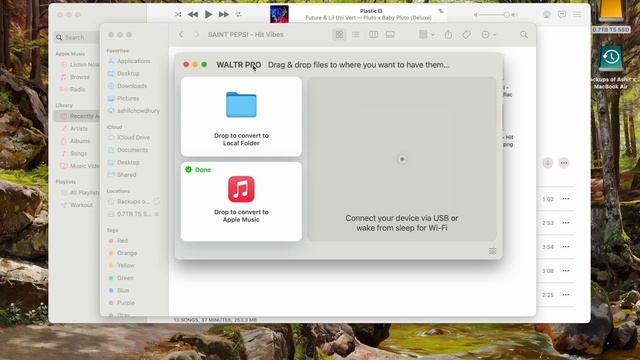Open Finder action menu dropdown
This screenshot has width=640, height=360.
click(489, 35)
